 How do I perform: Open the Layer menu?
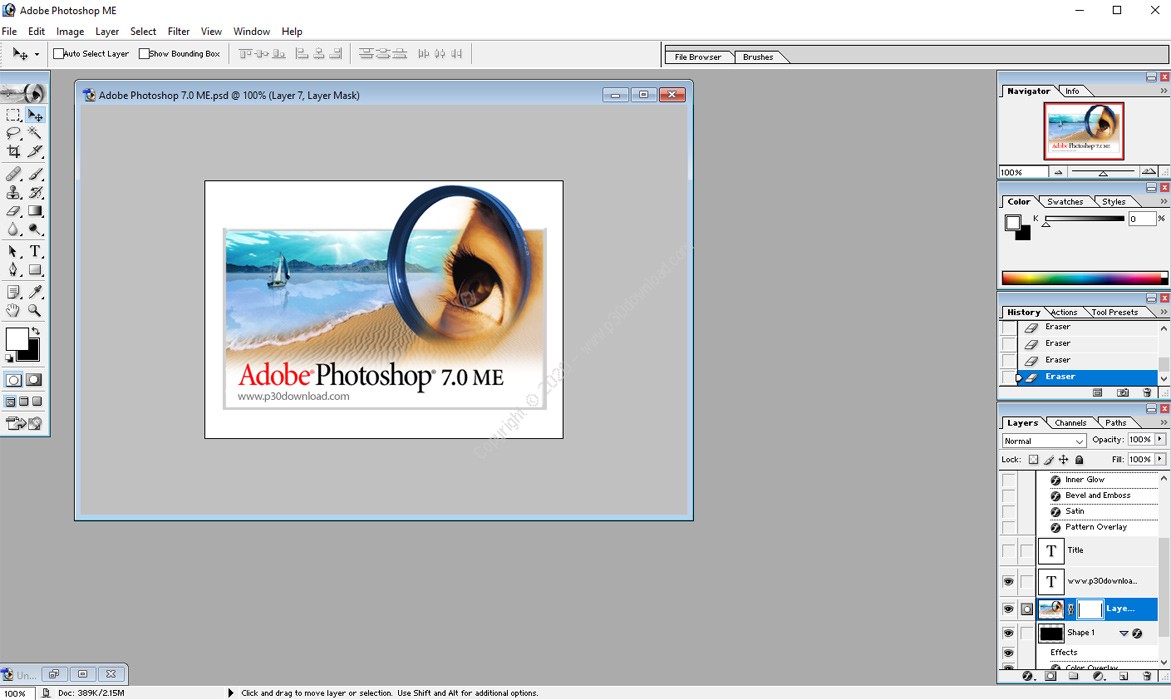[107, 31]
